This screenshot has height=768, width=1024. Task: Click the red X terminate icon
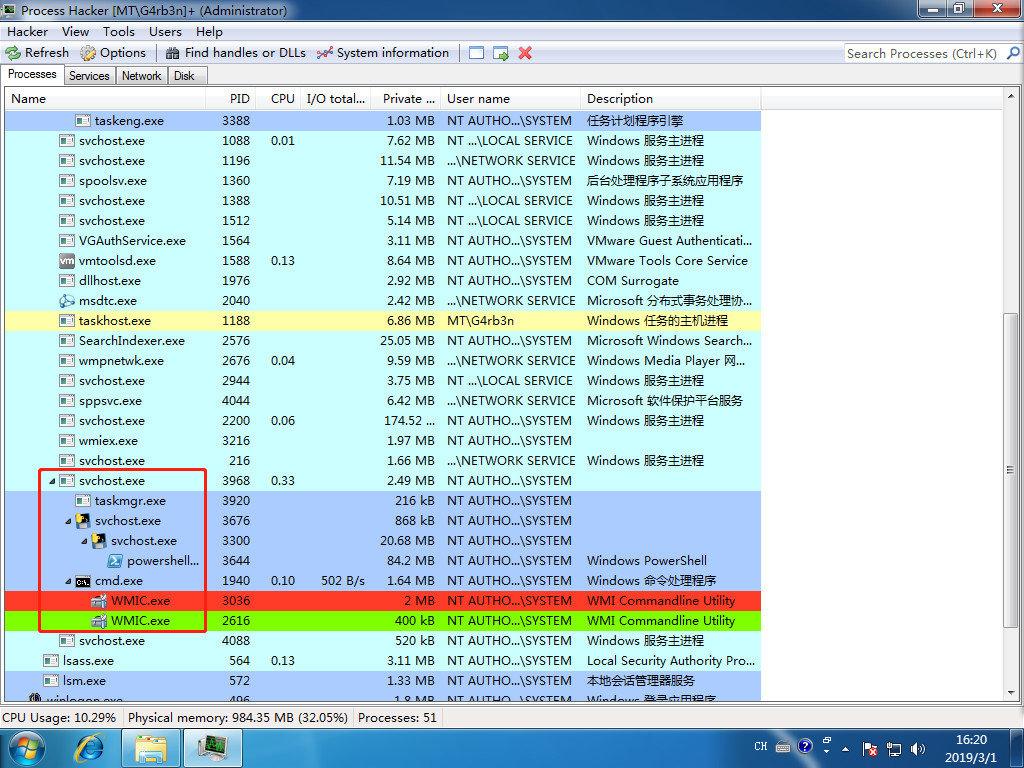525,53
